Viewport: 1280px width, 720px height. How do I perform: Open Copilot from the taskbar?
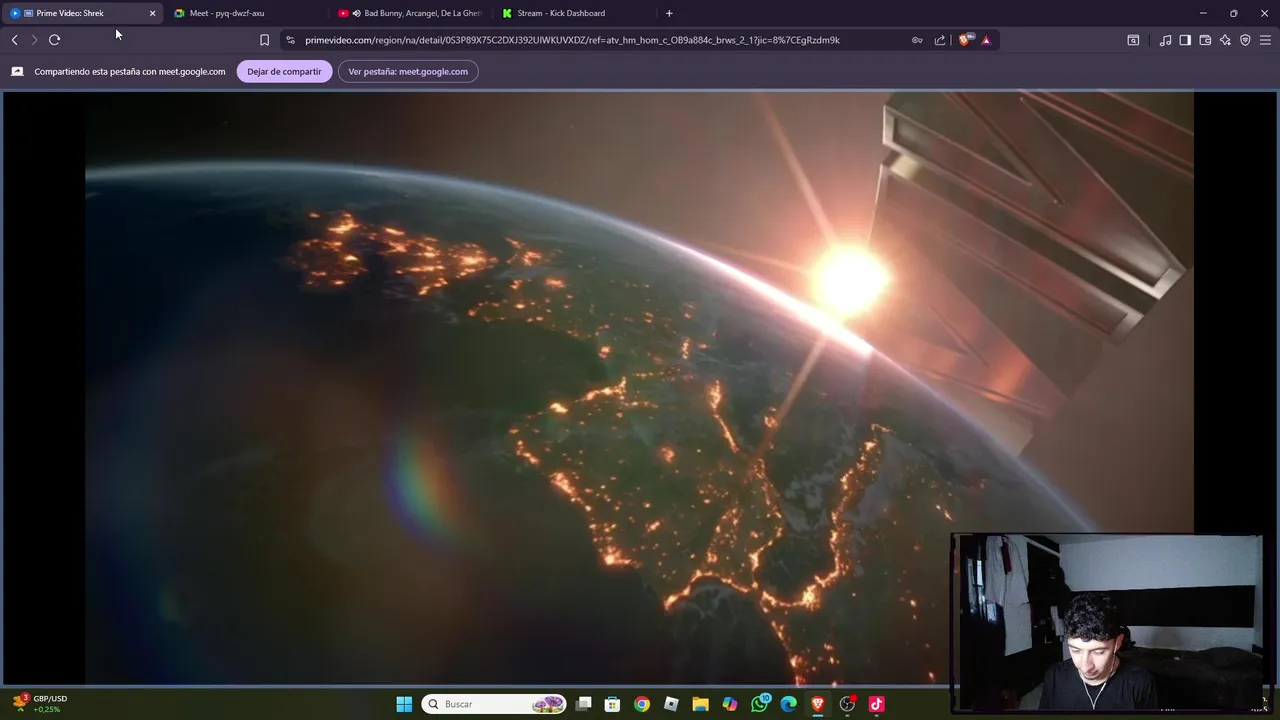[730, 704]
